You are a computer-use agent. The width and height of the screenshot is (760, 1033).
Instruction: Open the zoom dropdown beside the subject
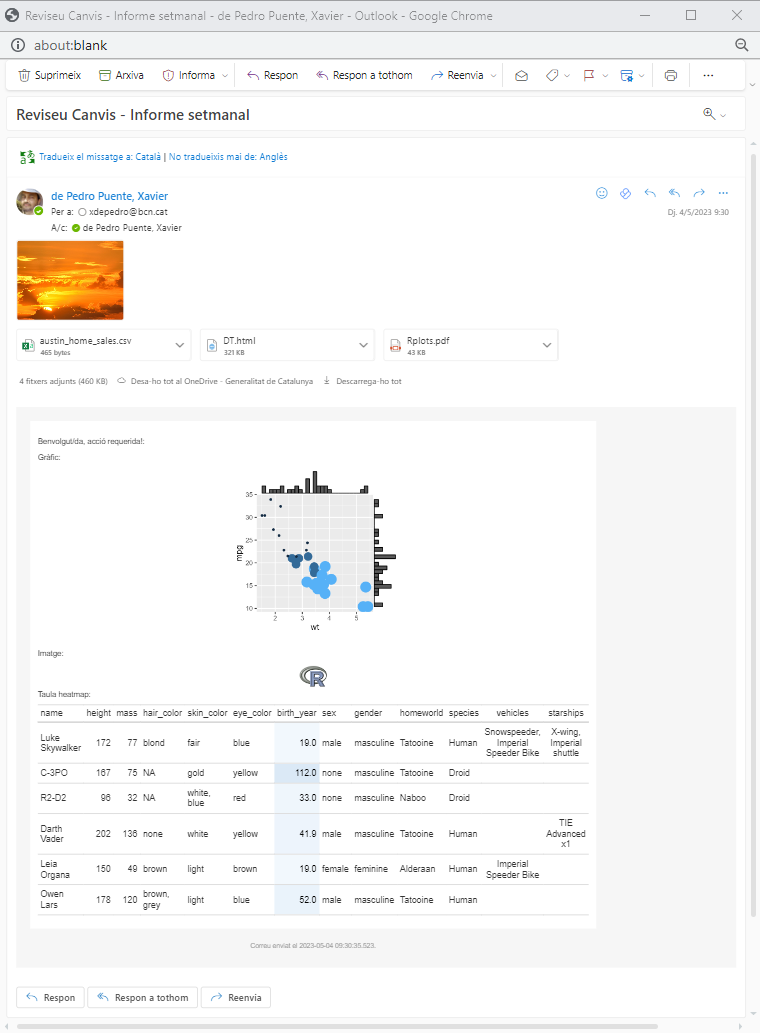715,115
